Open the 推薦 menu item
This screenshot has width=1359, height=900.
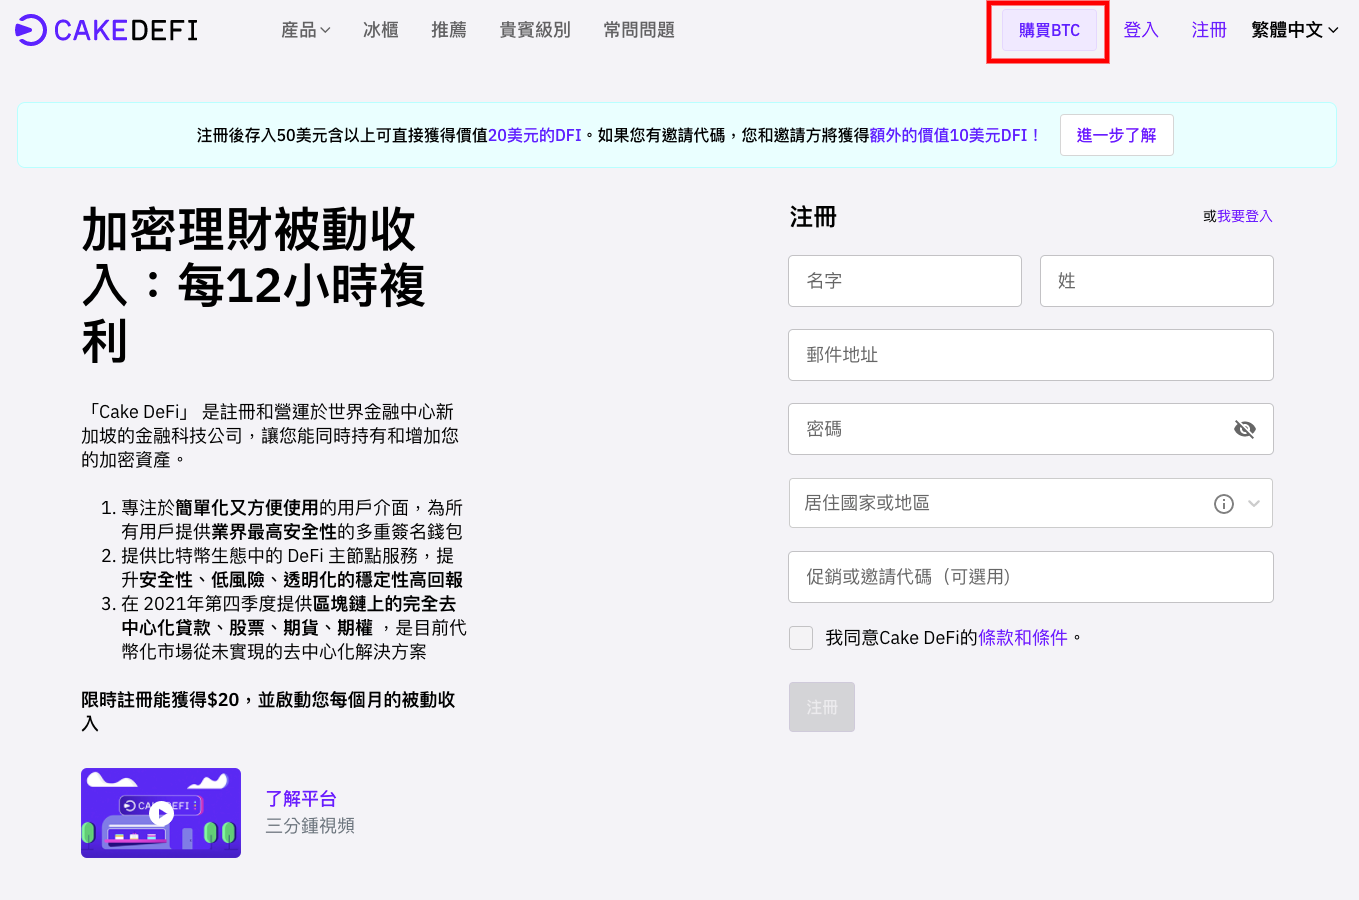coord(449,30)
